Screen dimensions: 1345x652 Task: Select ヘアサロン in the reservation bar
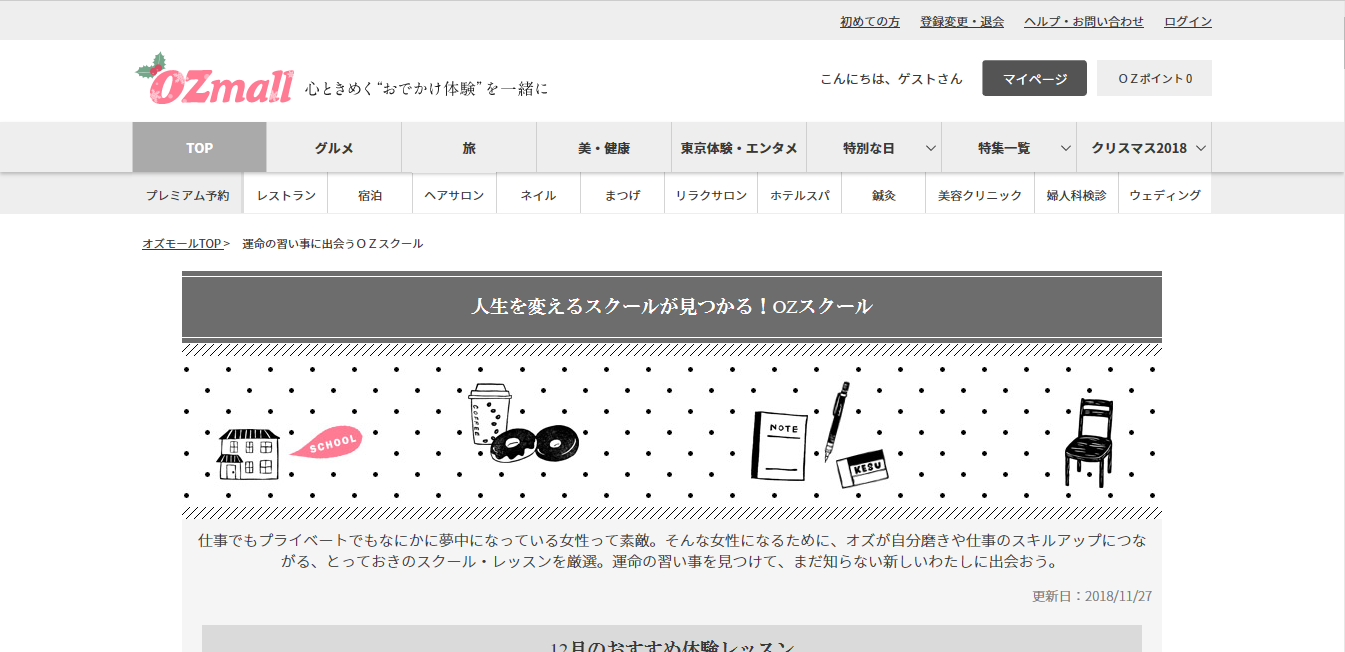pyautogui.click(x=454, y=196)
